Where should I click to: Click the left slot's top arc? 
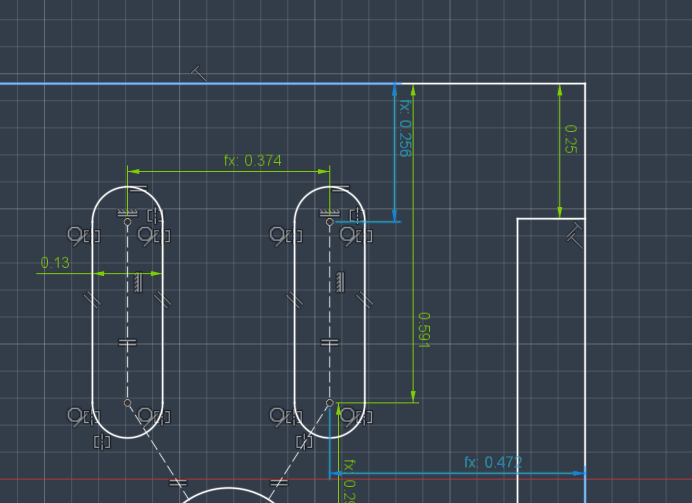pos(128,187)
